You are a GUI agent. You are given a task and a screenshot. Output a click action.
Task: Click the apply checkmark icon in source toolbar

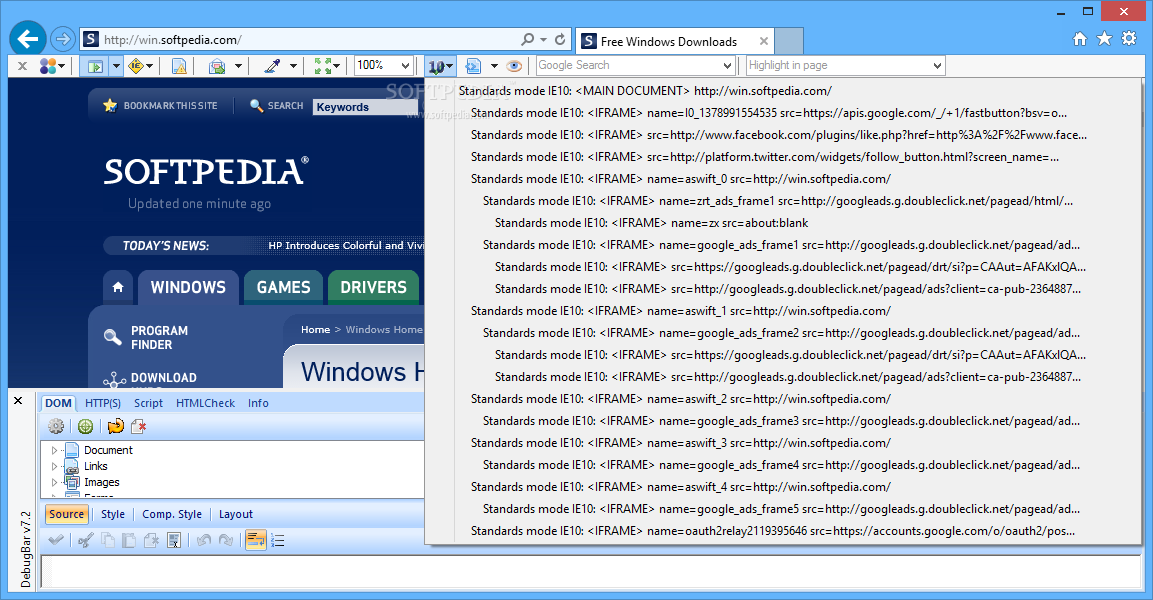pyautogui.click(x=56, y=540)
